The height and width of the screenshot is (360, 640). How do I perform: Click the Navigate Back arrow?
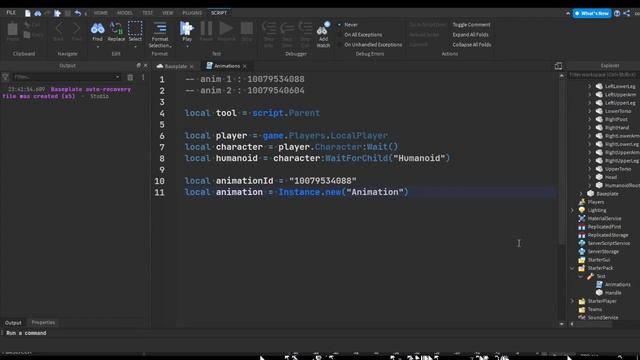click(x=59, y=29)
